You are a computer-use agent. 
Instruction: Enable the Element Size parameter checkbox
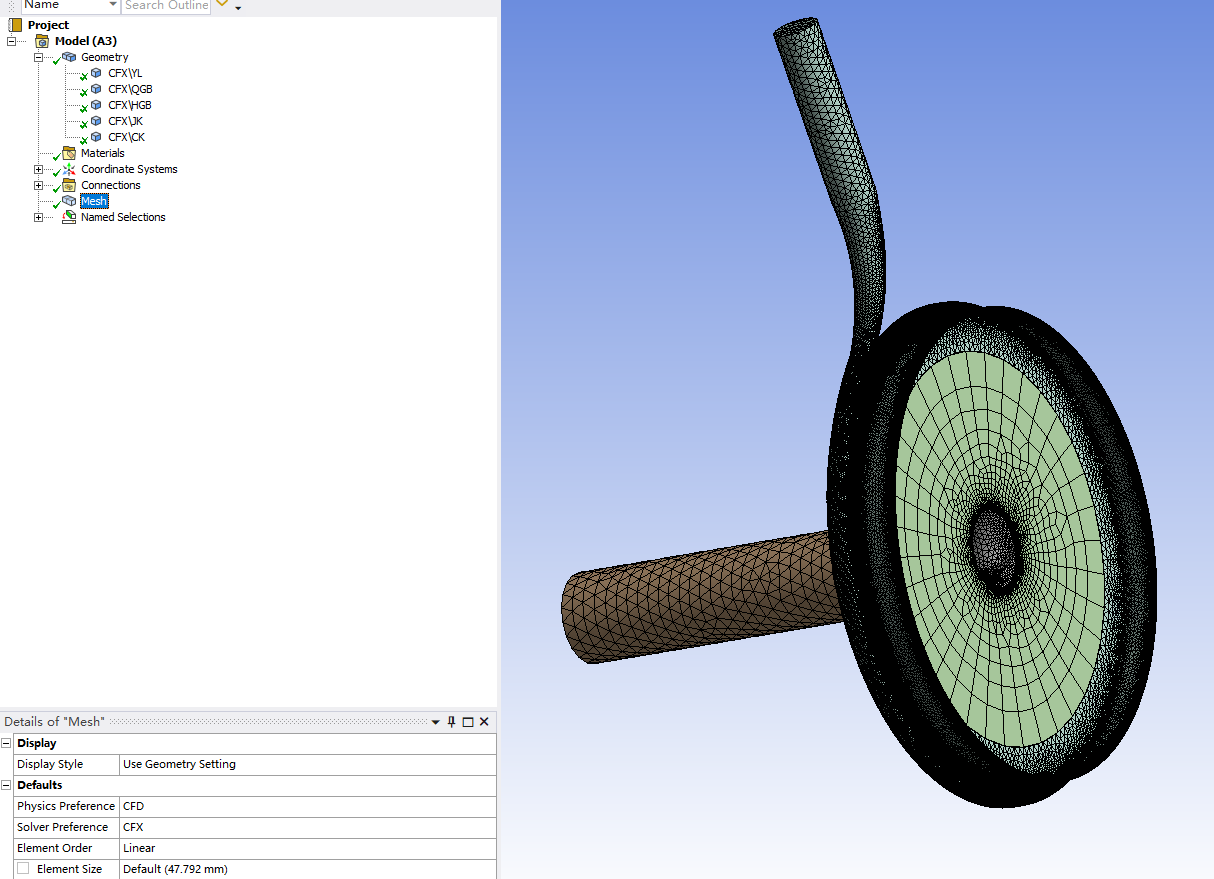(23, 869)
